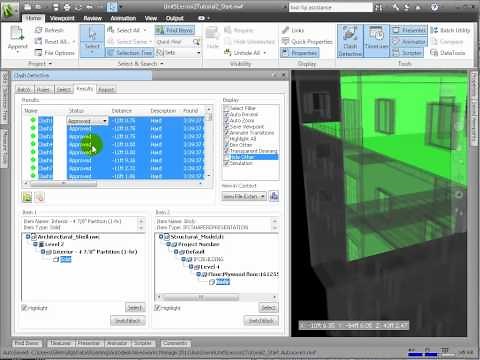Switch to the Report tab in Clash Detective
Screen dimensions: 480x360
coord(106,89)
